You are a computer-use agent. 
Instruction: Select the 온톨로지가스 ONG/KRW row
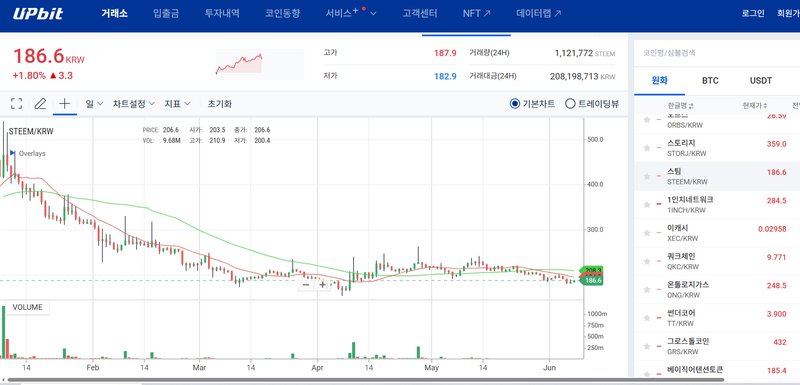[717, 290]
